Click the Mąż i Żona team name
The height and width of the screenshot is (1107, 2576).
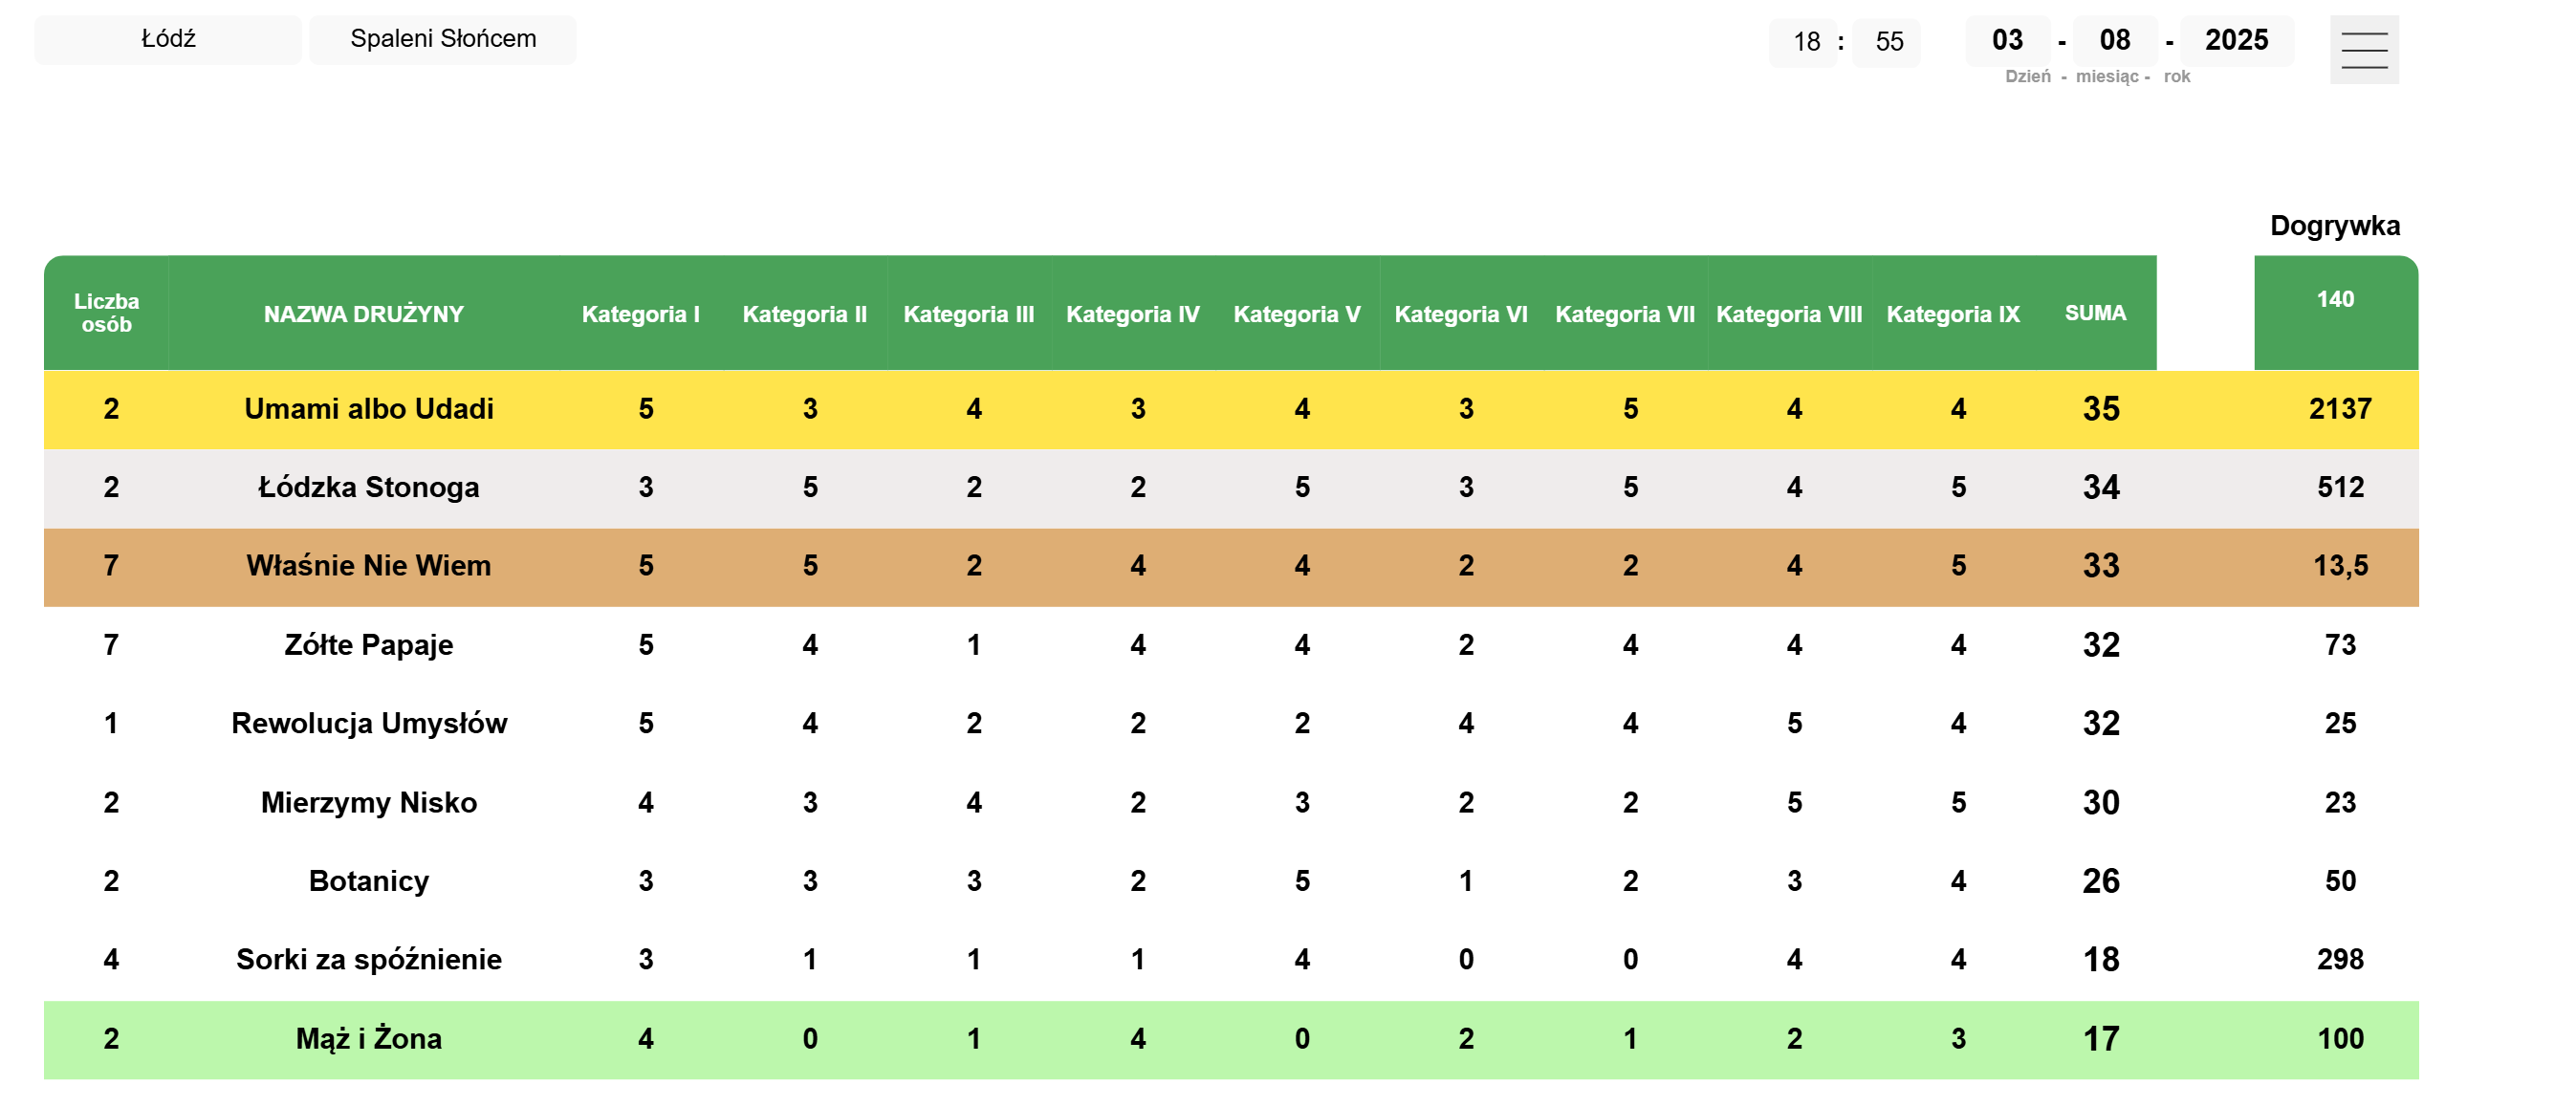[x=369, y=1039]
